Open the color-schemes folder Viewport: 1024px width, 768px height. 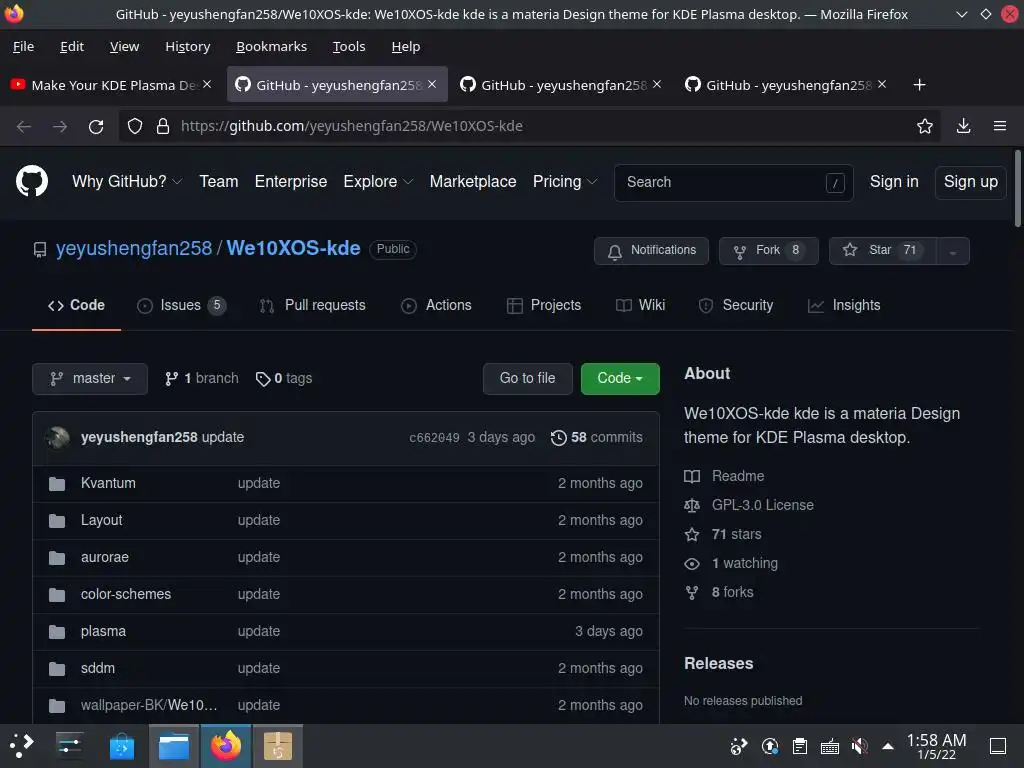[x=126, y=594]
